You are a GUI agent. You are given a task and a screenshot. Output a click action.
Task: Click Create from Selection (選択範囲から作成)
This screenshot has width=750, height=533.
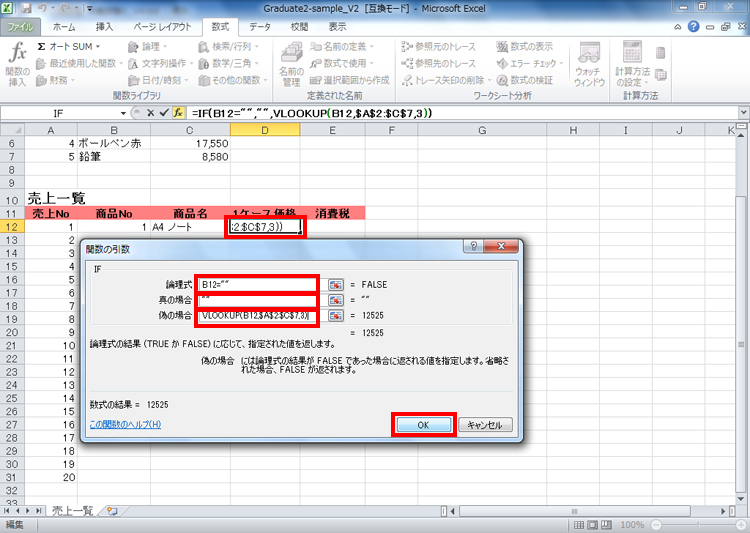pos(350,80)
